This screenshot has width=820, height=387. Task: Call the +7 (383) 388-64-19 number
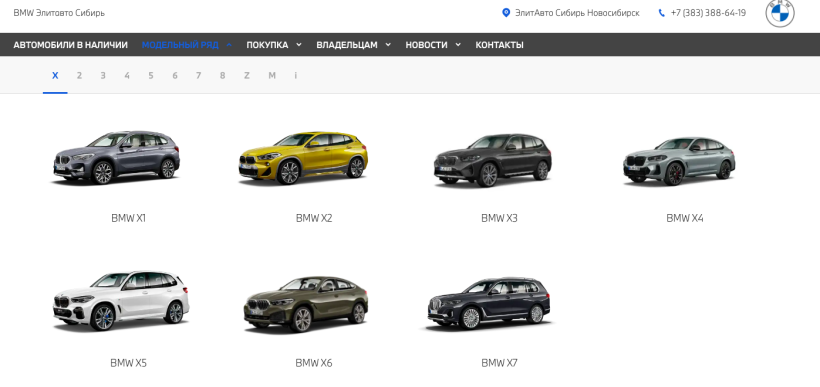pyautogui.click(x=708, y=13)
